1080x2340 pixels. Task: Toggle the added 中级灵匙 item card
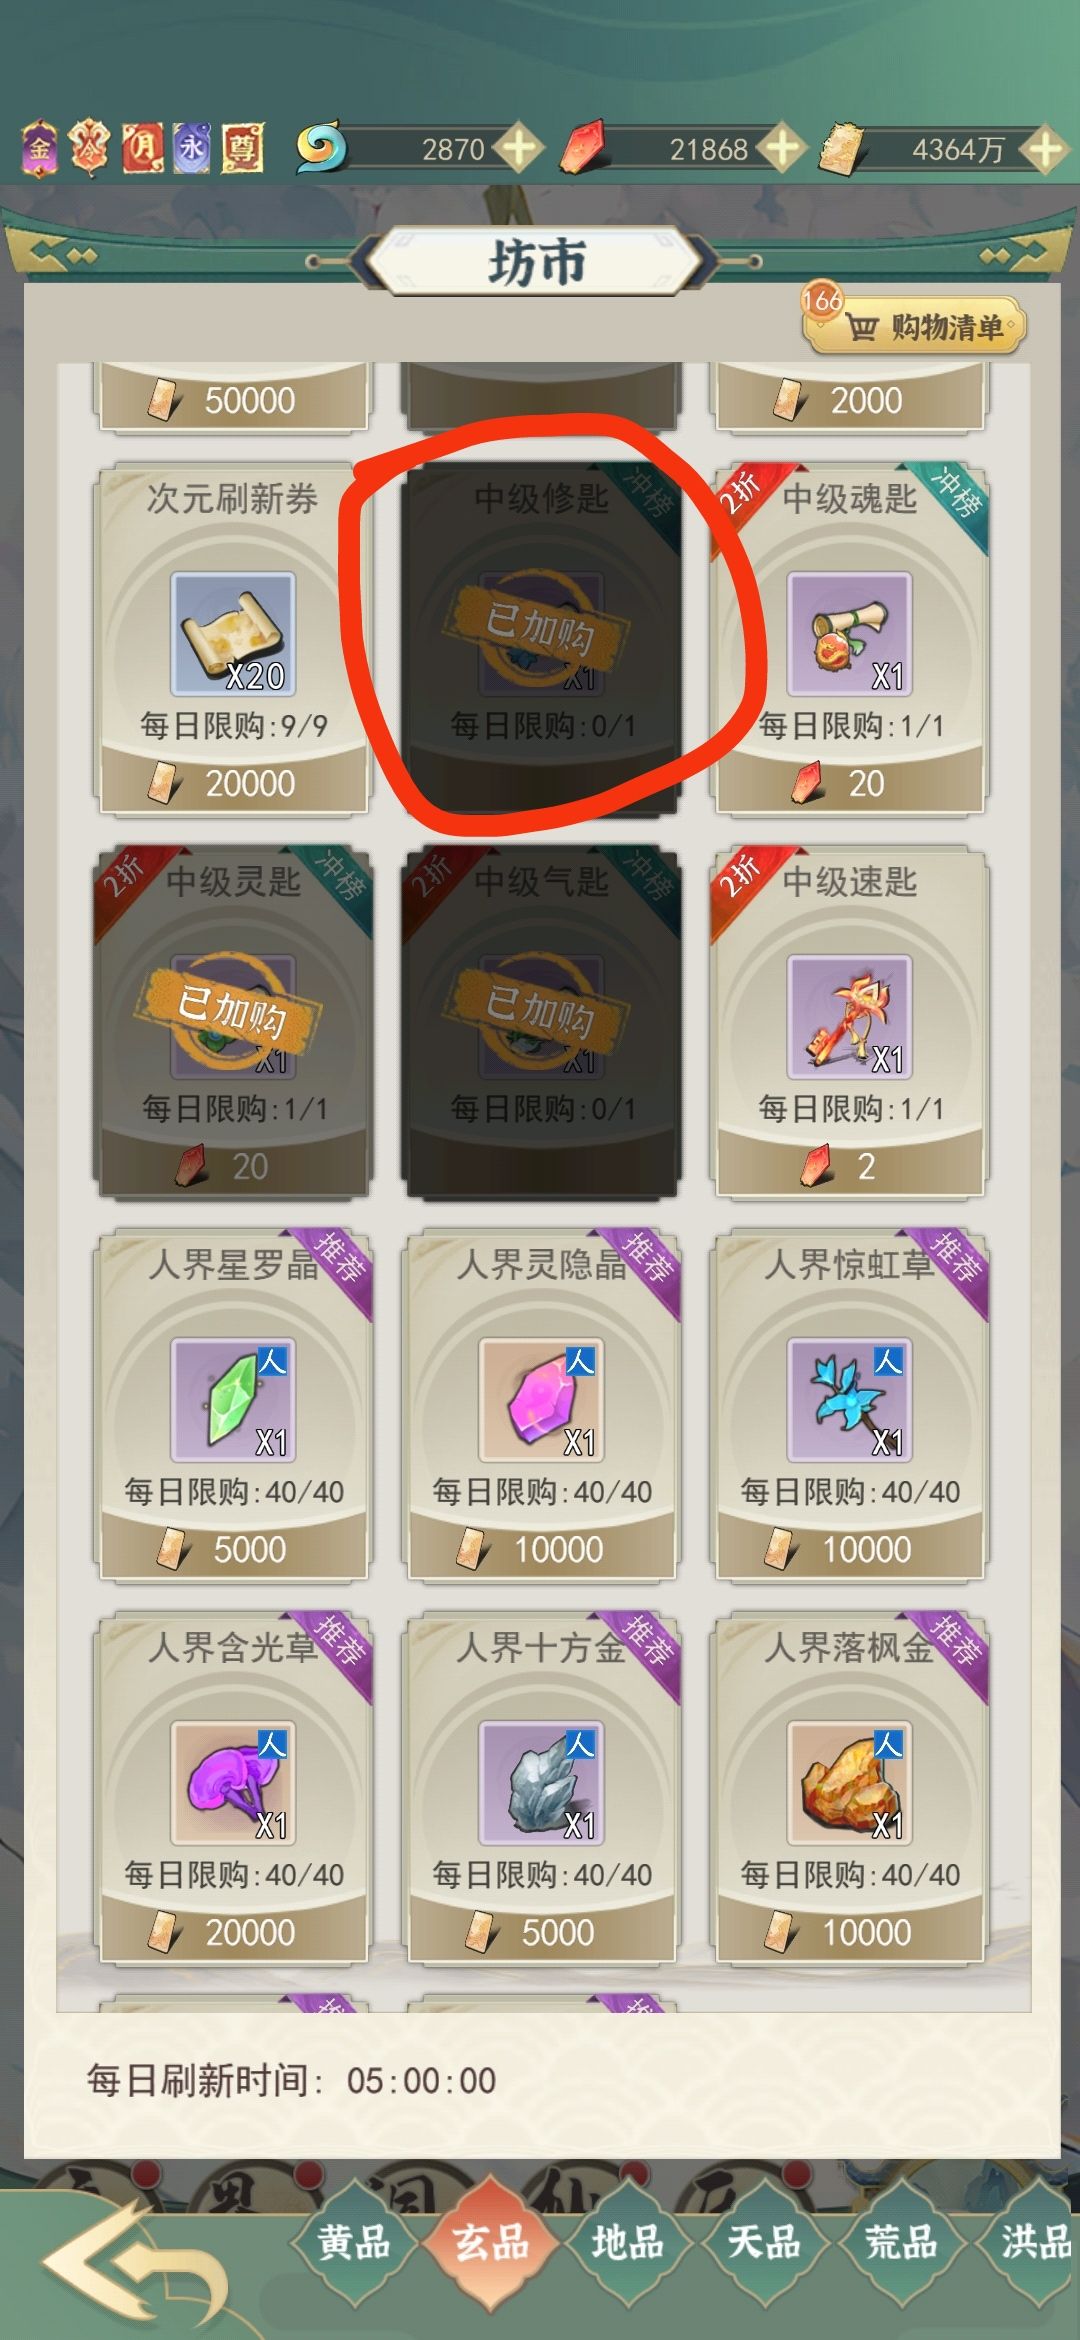tap(233, 1021)
